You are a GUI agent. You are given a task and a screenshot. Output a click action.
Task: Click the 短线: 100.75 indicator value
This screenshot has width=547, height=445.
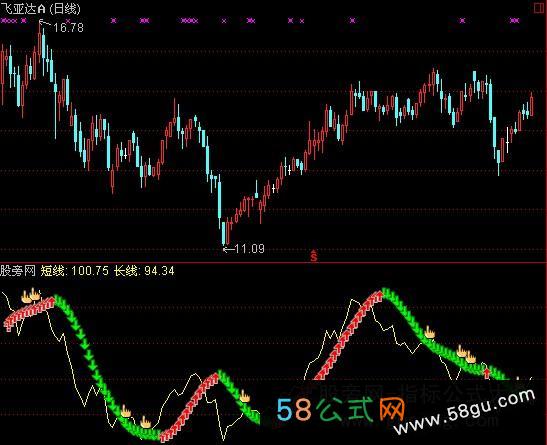coord(74,271)
